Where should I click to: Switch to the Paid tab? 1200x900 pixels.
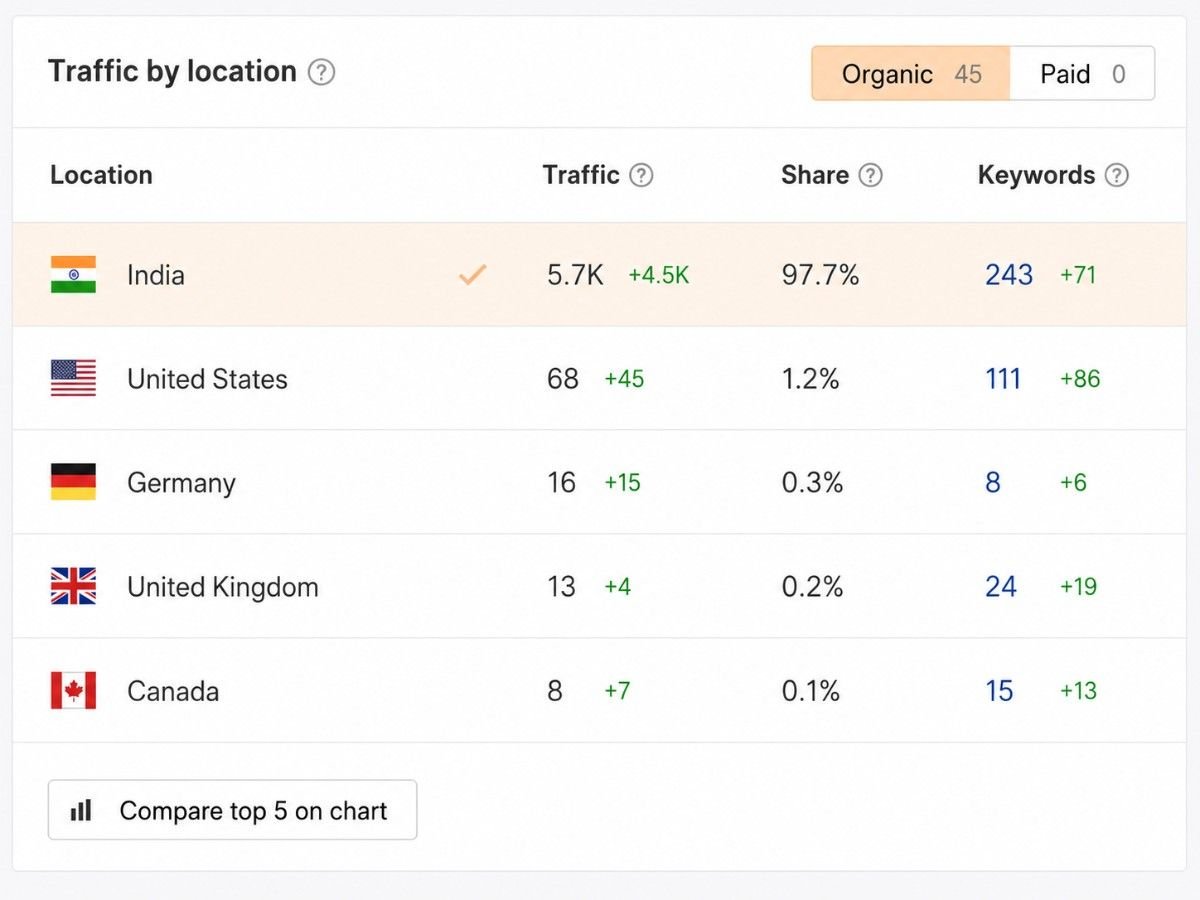(x=1083, y=74)
